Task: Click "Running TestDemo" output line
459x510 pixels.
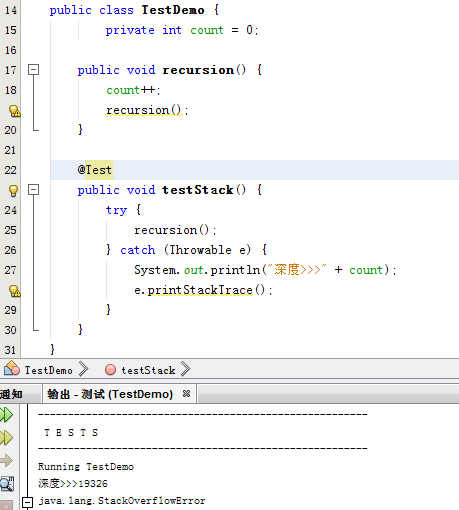Action: (x=86, y=467)
